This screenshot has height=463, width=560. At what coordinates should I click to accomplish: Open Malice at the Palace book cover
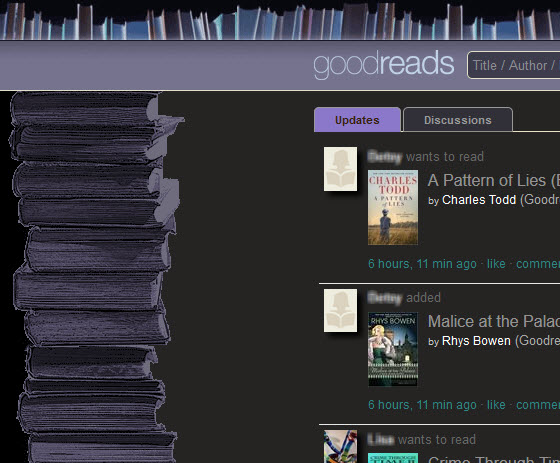click(393, 349)
